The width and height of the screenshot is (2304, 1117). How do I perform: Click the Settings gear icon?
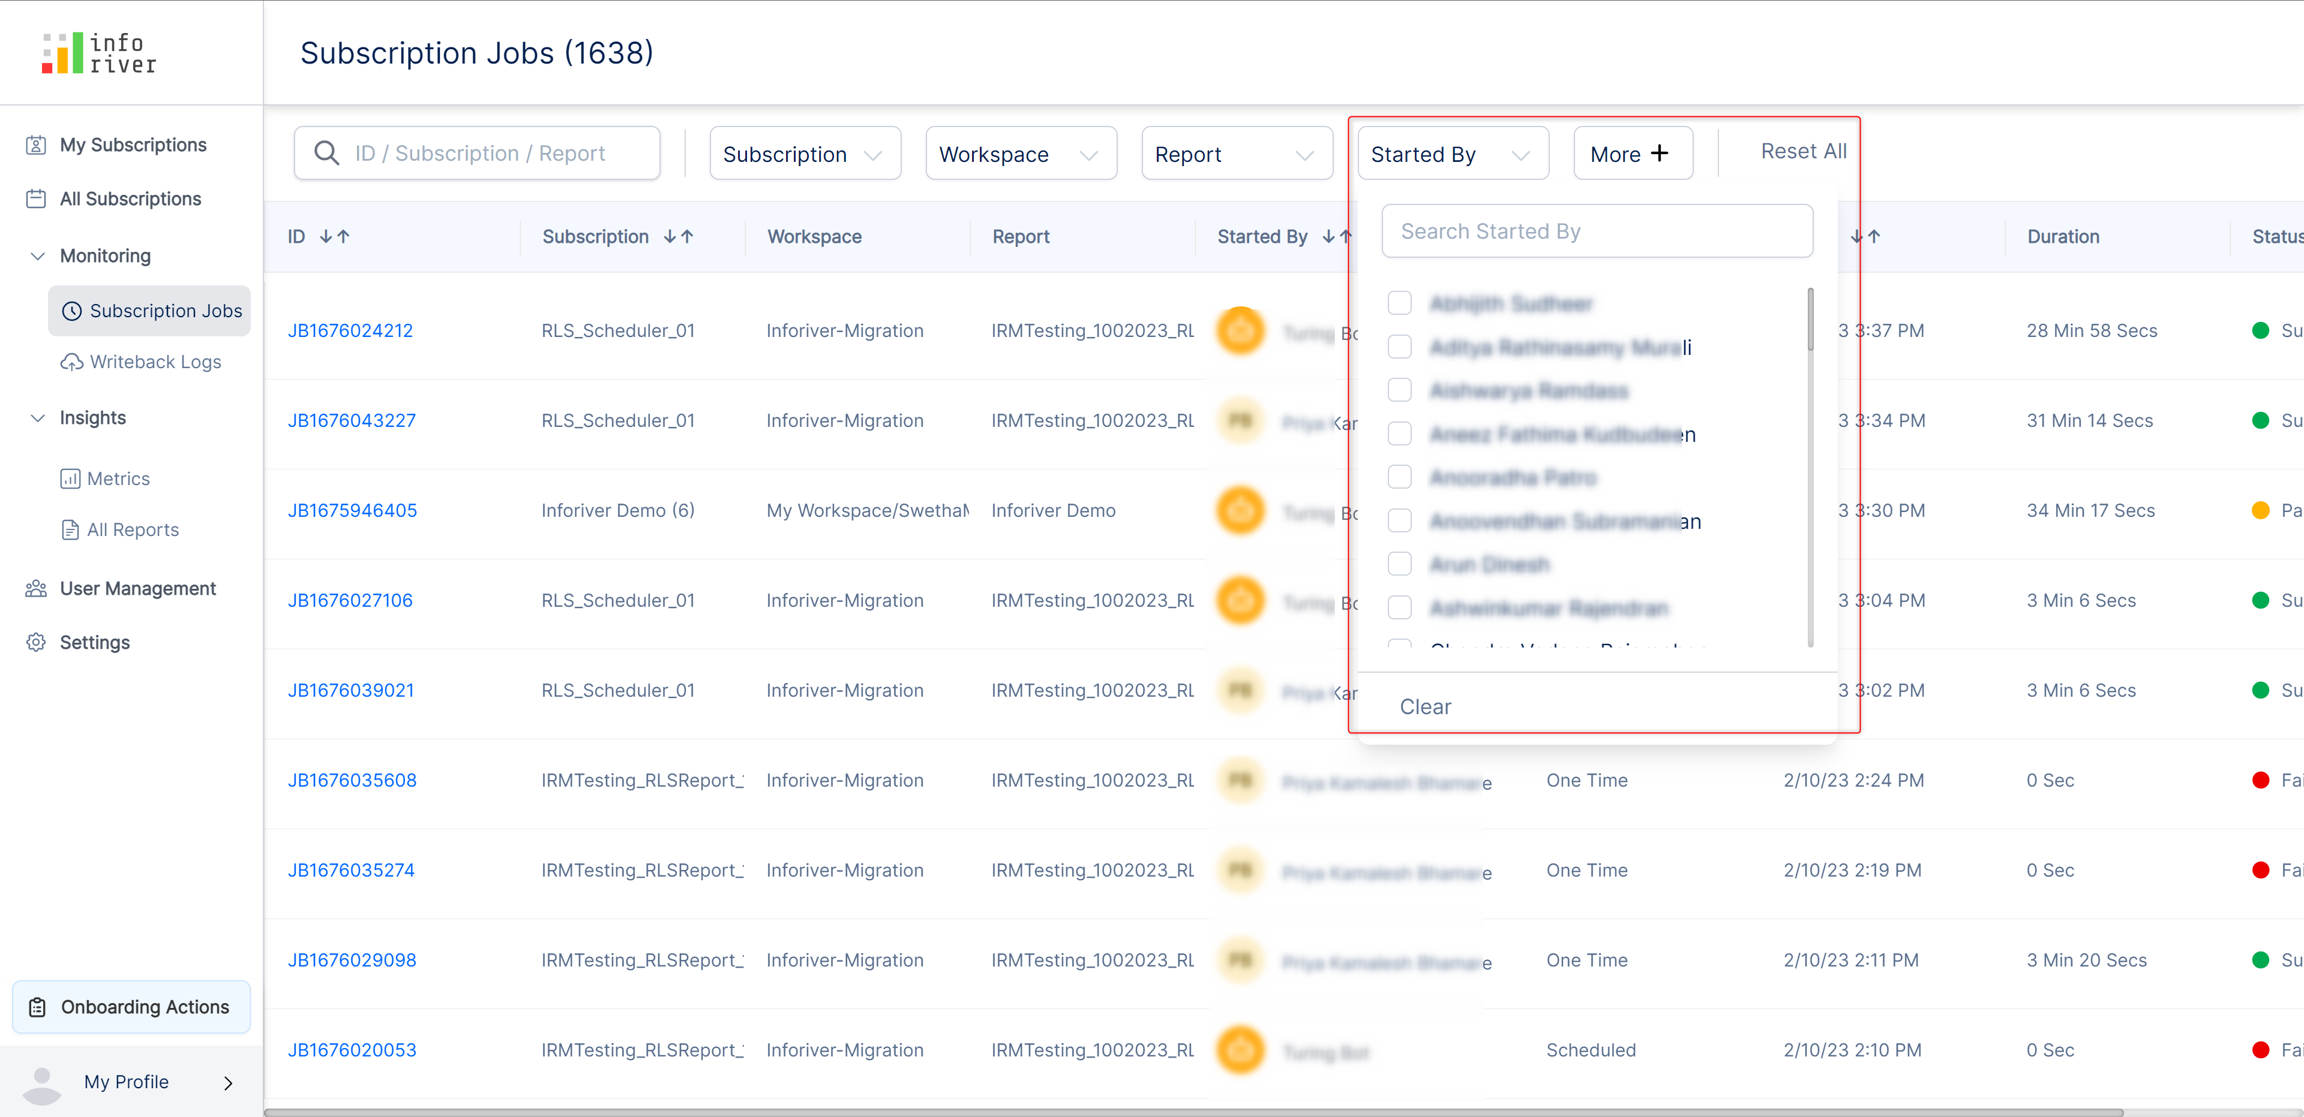pyautogui.click(x=36, y=643)
